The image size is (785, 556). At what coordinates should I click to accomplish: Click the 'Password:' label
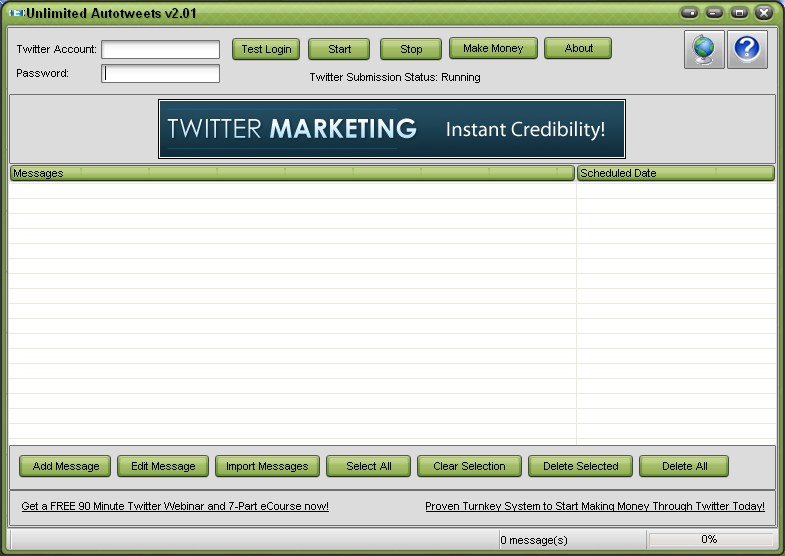pos(43,73)
